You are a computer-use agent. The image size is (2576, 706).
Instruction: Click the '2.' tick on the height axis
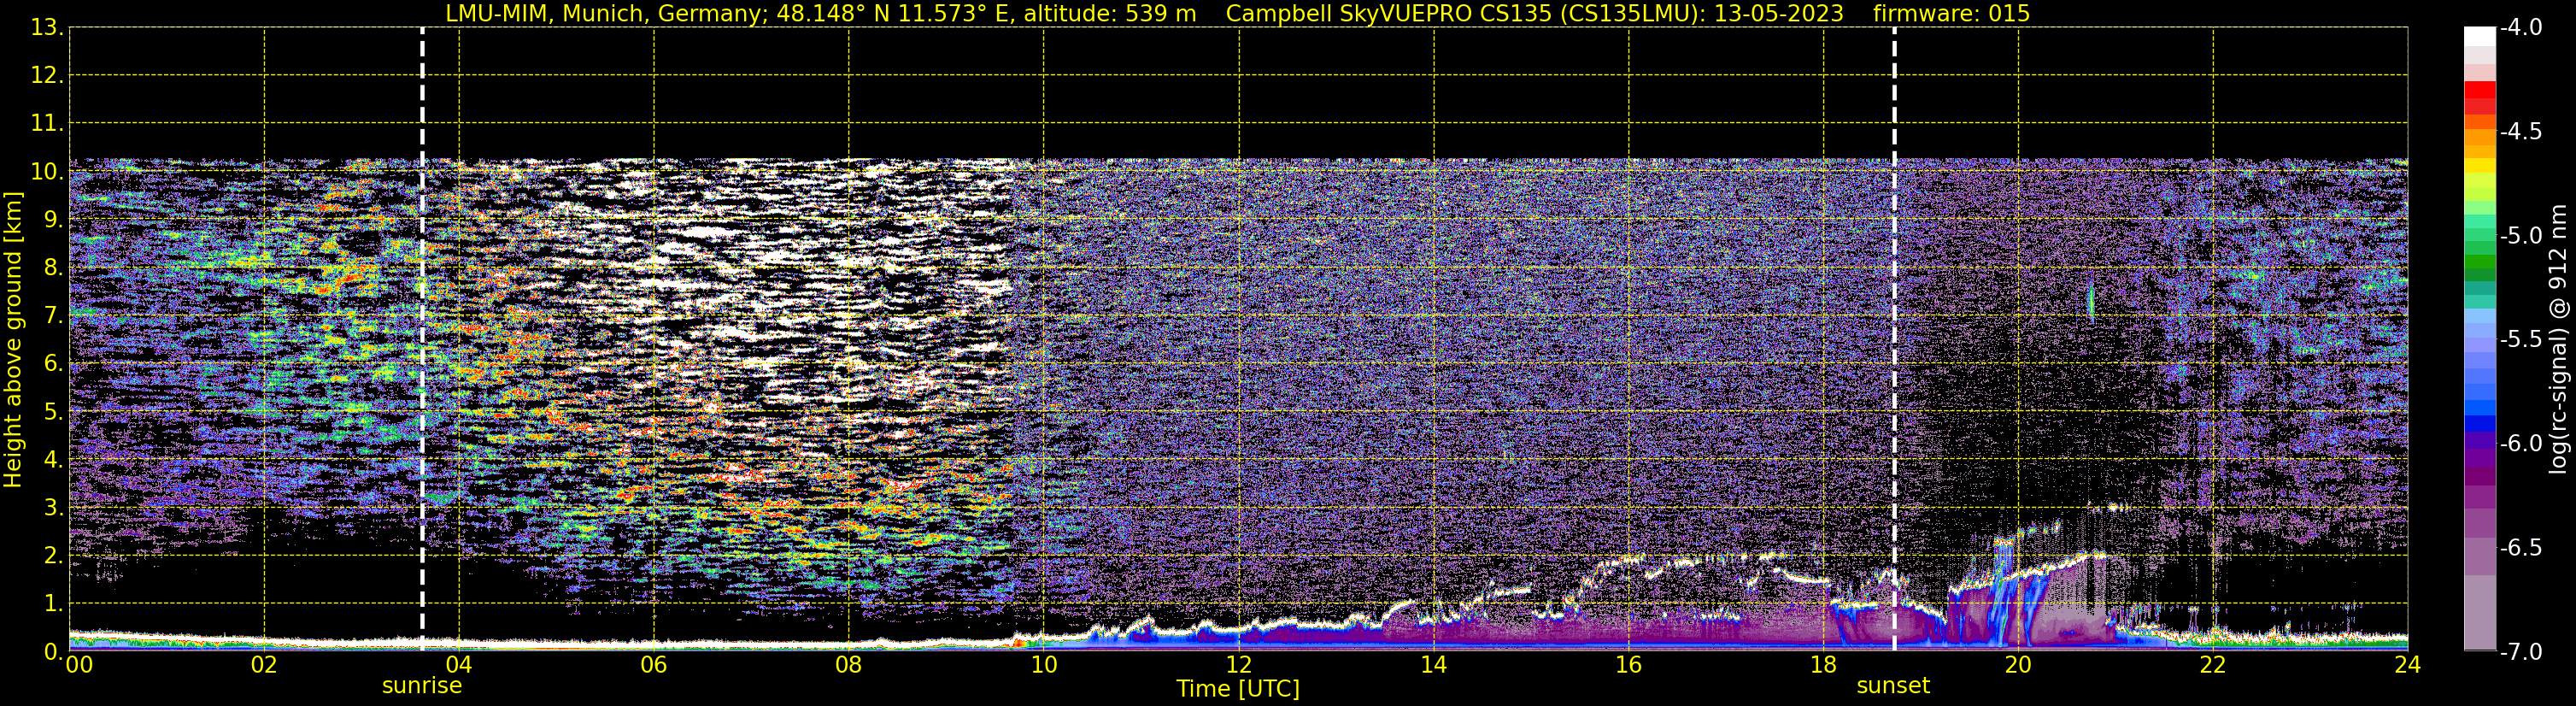click(53, 556)
